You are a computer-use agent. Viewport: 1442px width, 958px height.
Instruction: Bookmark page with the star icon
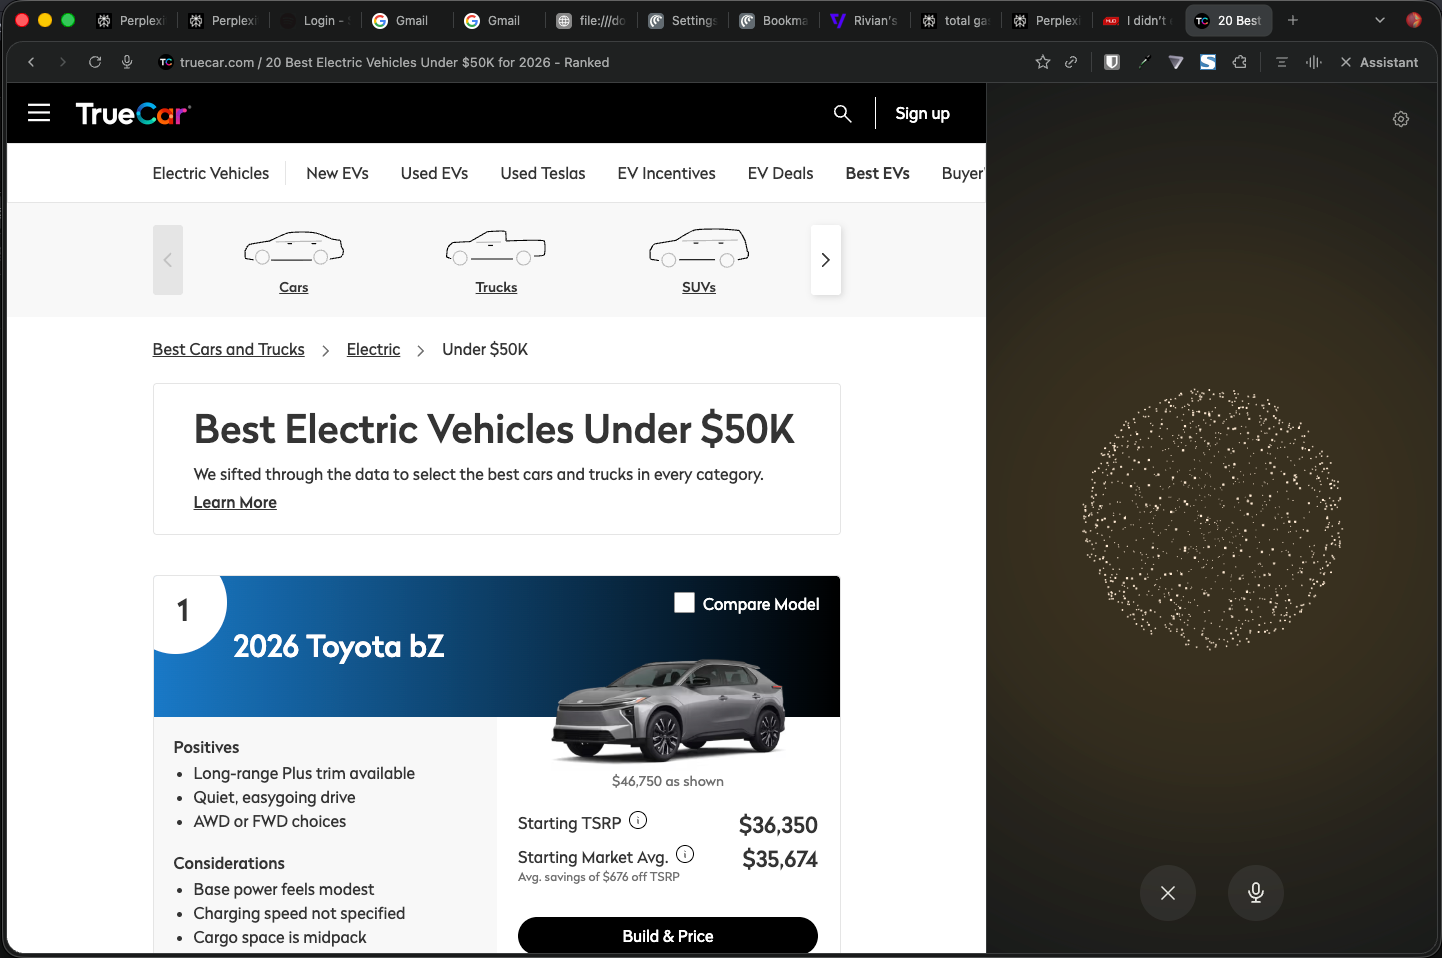[1043, 62]
